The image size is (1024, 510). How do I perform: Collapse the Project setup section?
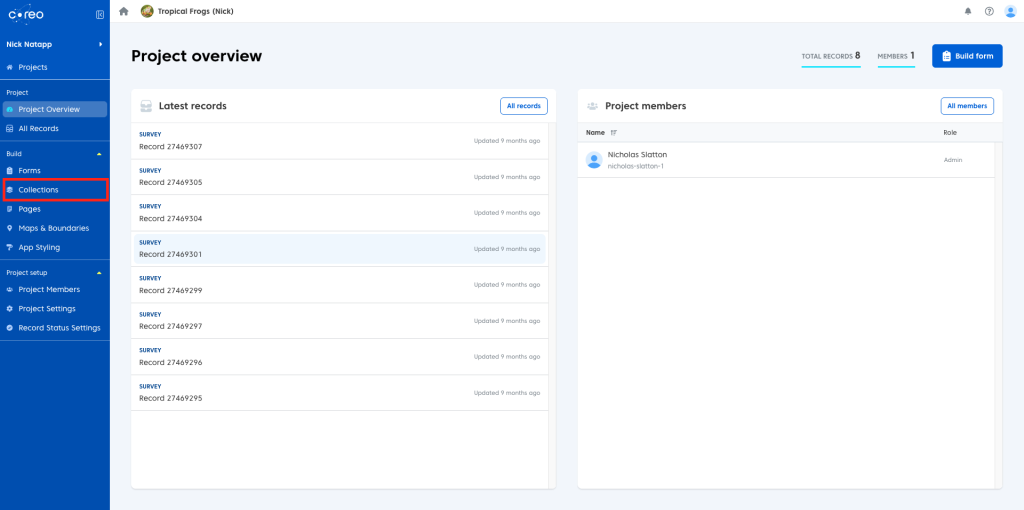point(98,272)
